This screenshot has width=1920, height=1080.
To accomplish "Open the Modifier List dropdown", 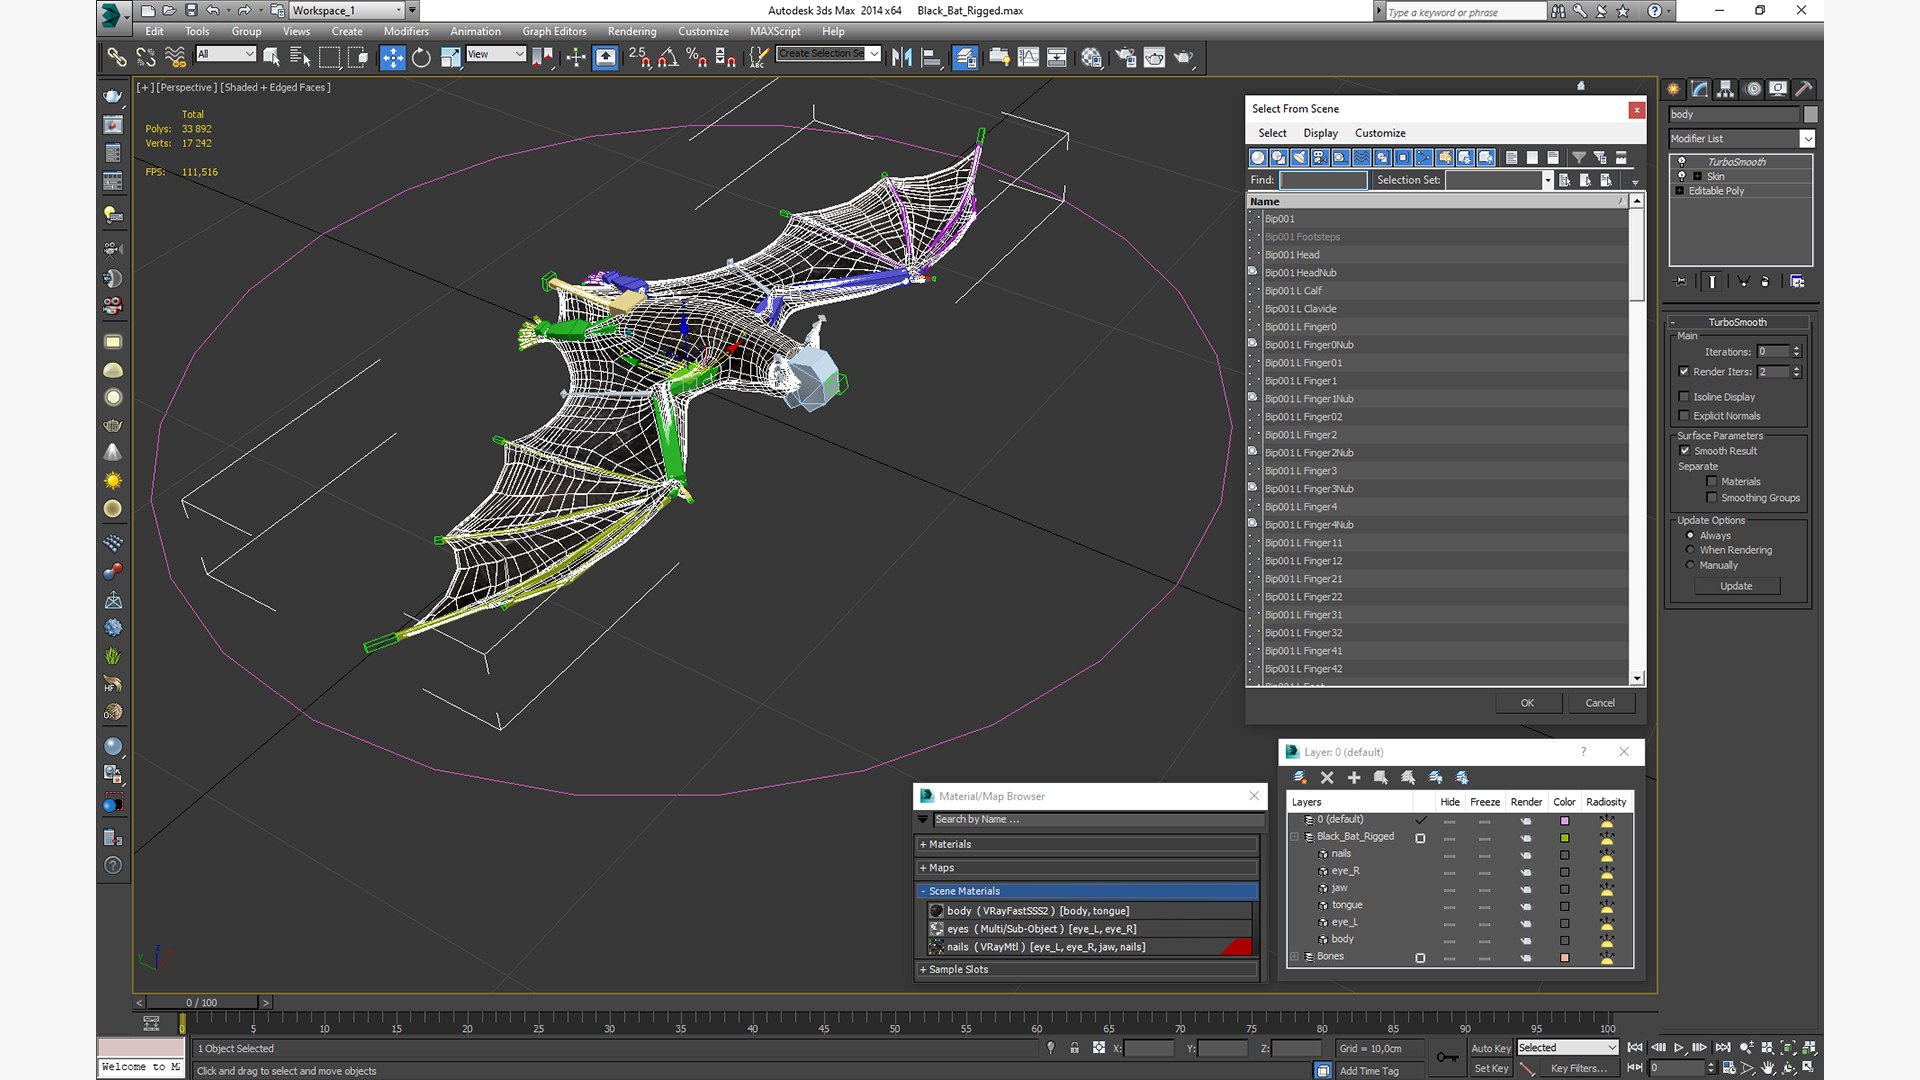I will (1807, 139).
